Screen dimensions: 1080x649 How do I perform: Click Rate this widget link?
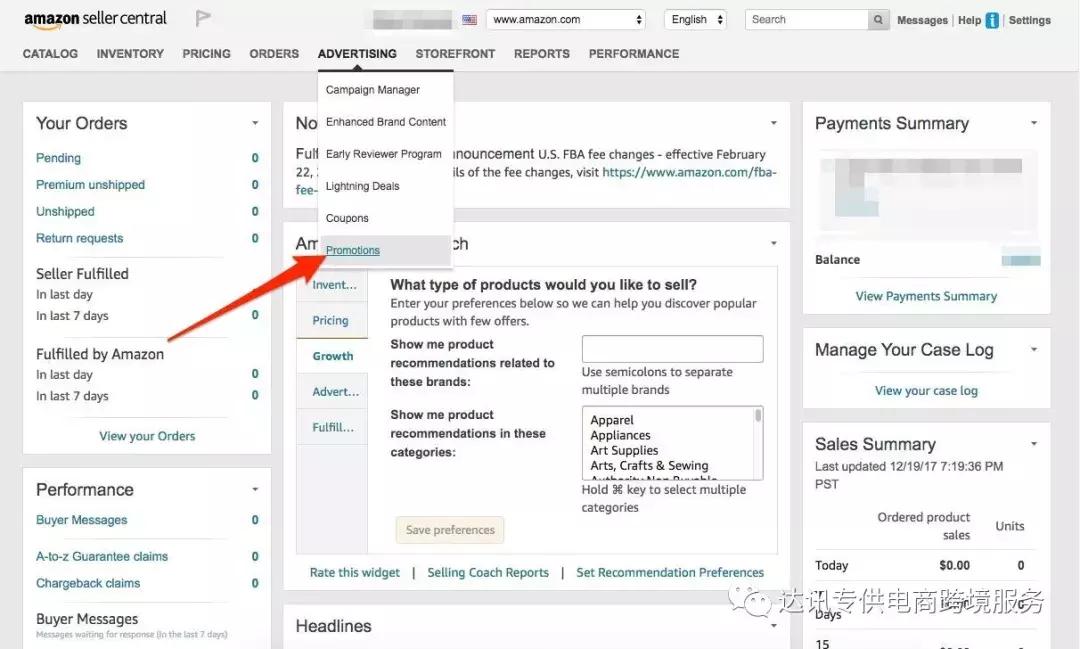point(355,573)
